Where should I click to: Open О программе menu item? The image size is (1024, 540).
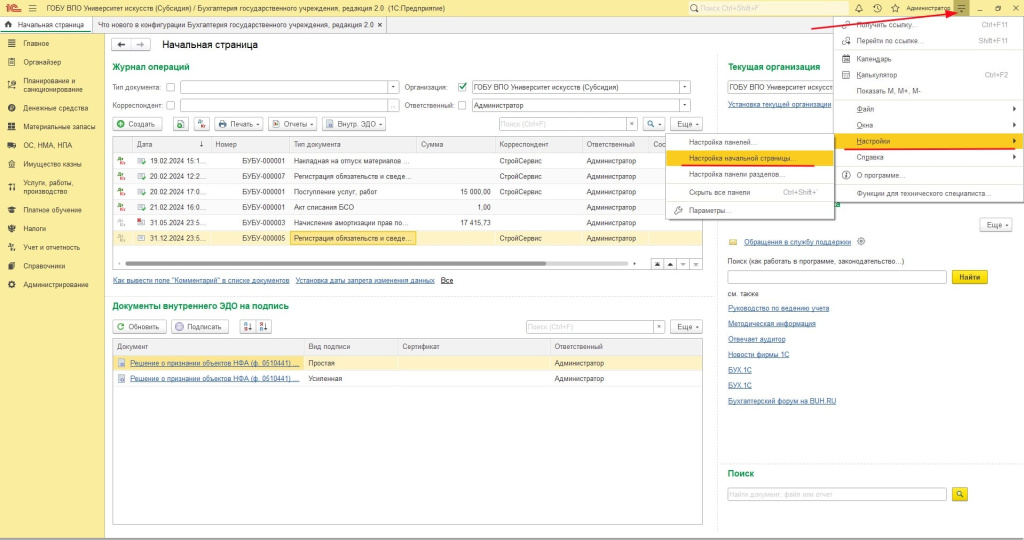pyautogui.click(x=928, y=176)
